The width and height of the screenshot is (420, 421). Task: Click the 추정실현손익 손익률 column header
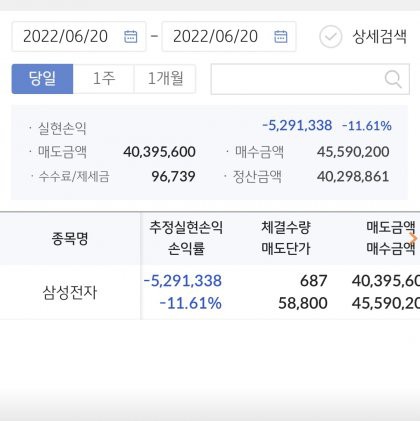(x=186, y=238)
